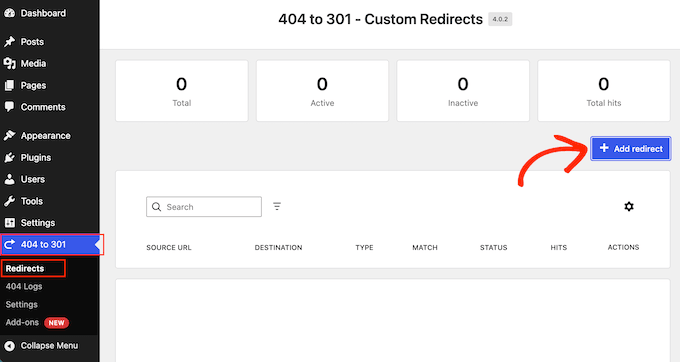680x362 pixels.
Task: Click the magnifier icon in Search
Action: tap(157, 207)
